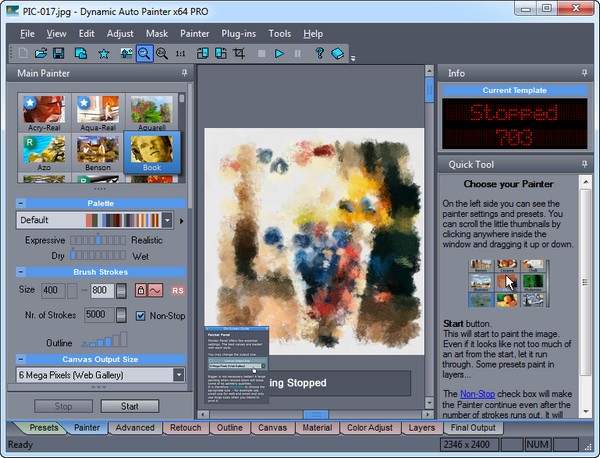Toggle the brush curve icon beside lock
600x458 pixels.
pos(156,290)
